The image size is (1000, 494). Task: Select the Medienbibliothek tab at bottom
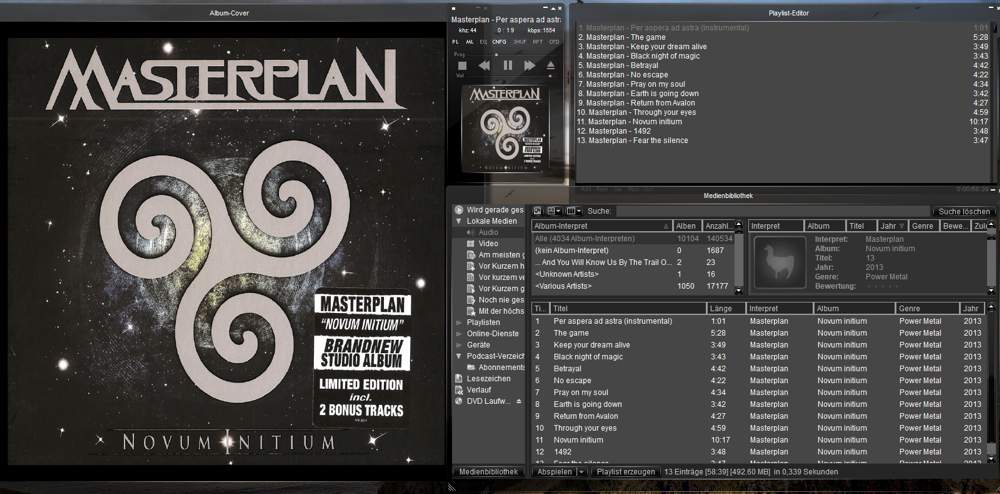click(489, 471)
